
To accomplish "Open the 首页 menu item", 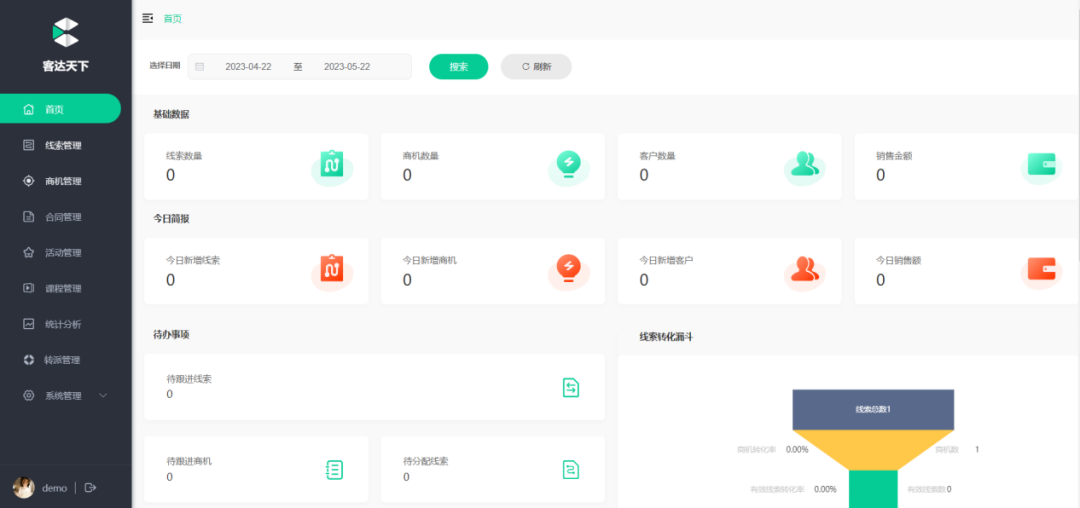I will pos(60,109).
